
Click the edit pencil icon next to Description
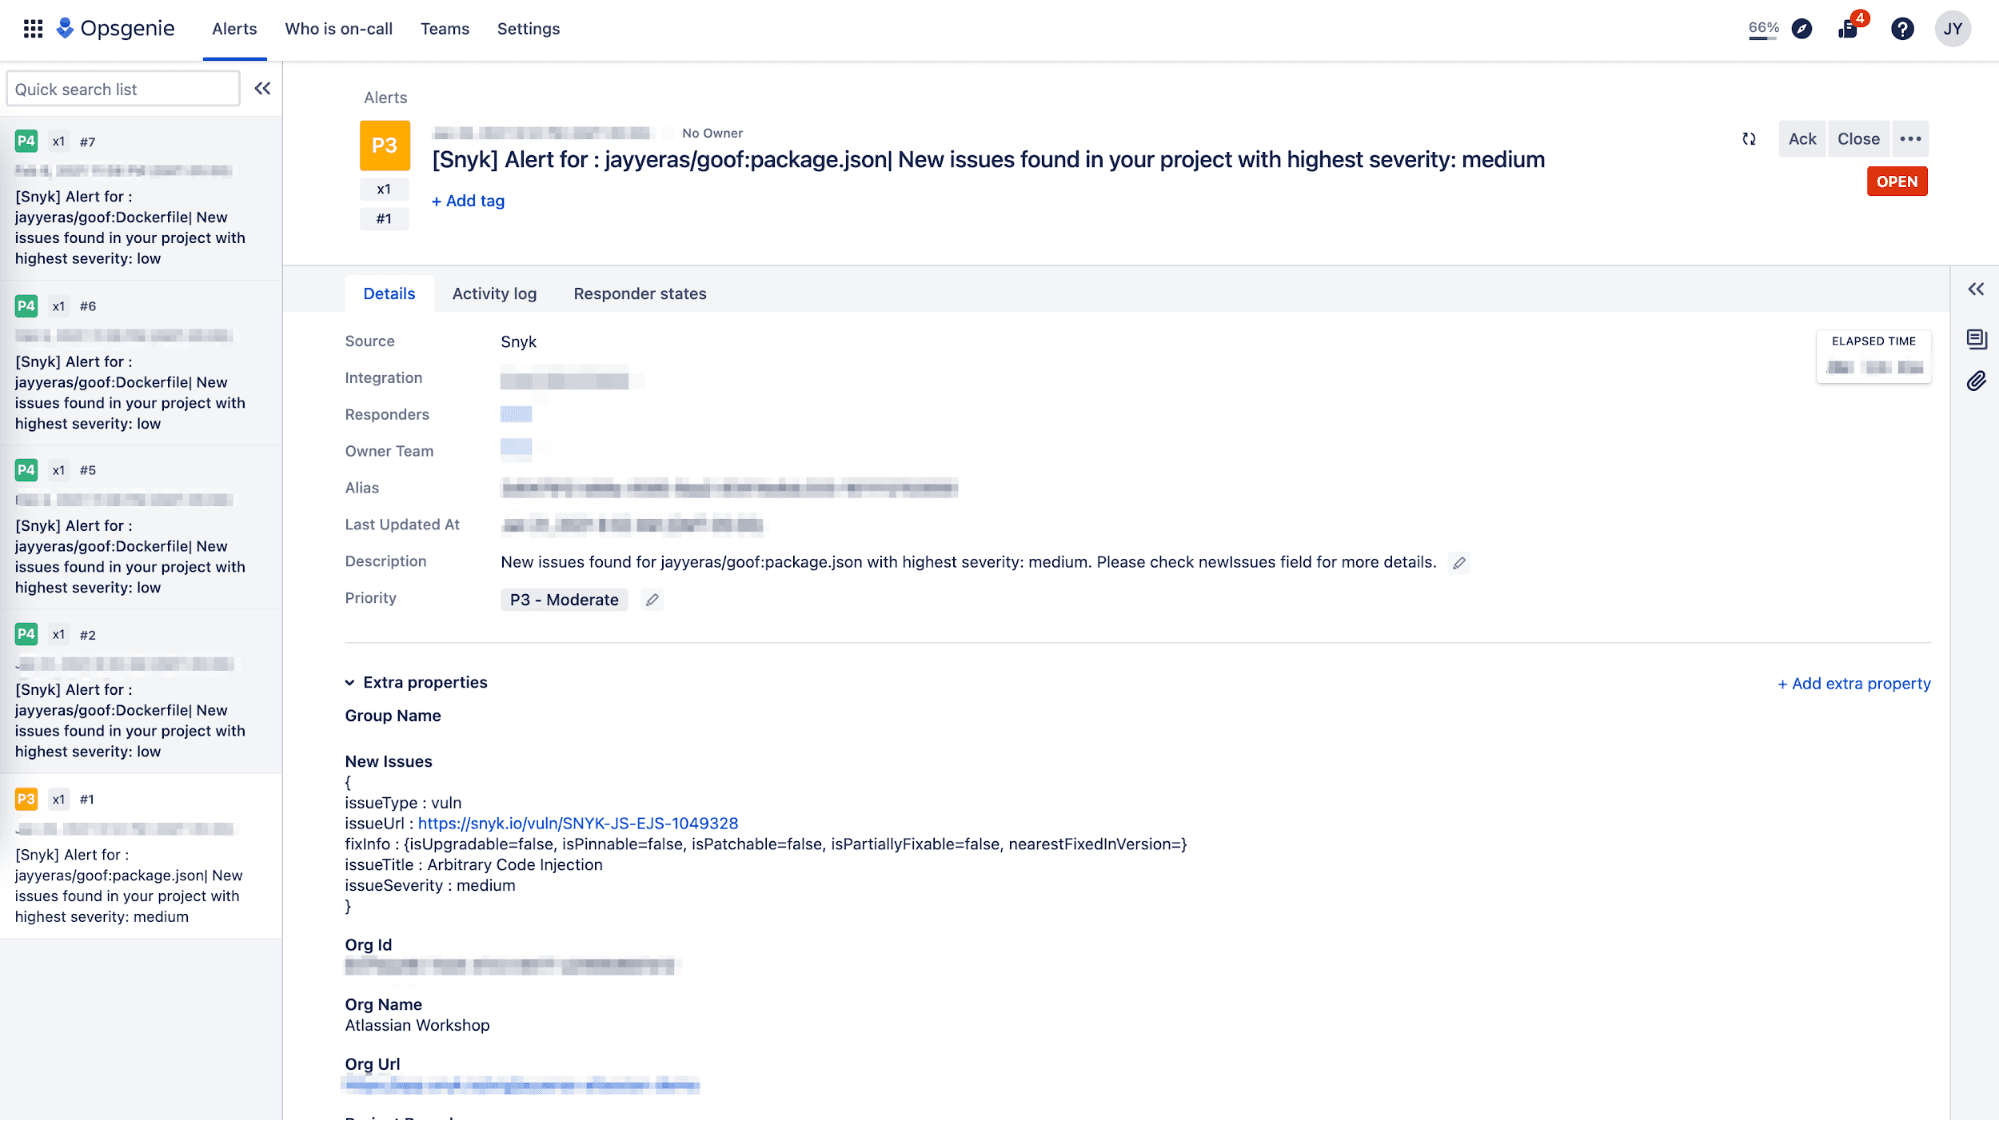(x=1458, y=562)
